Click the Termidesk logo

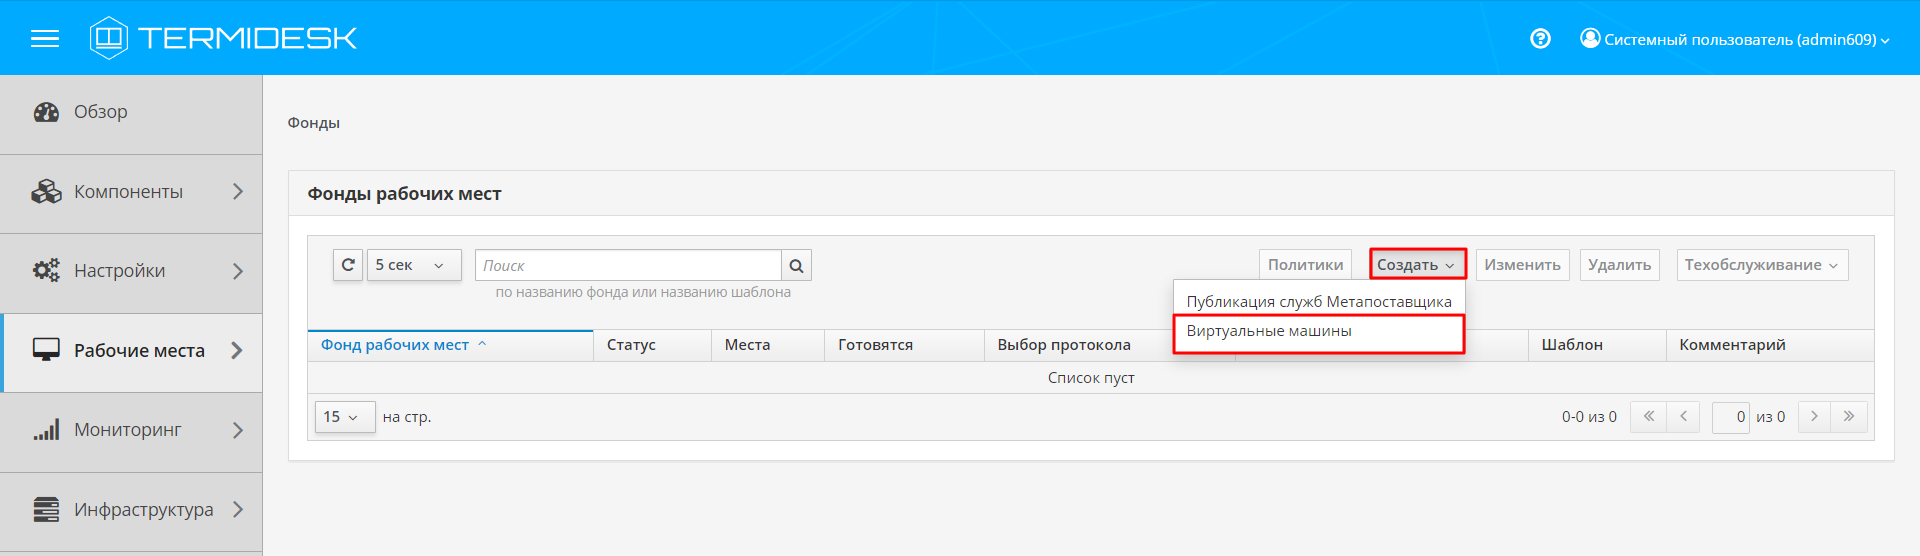[x=223, y=38]
